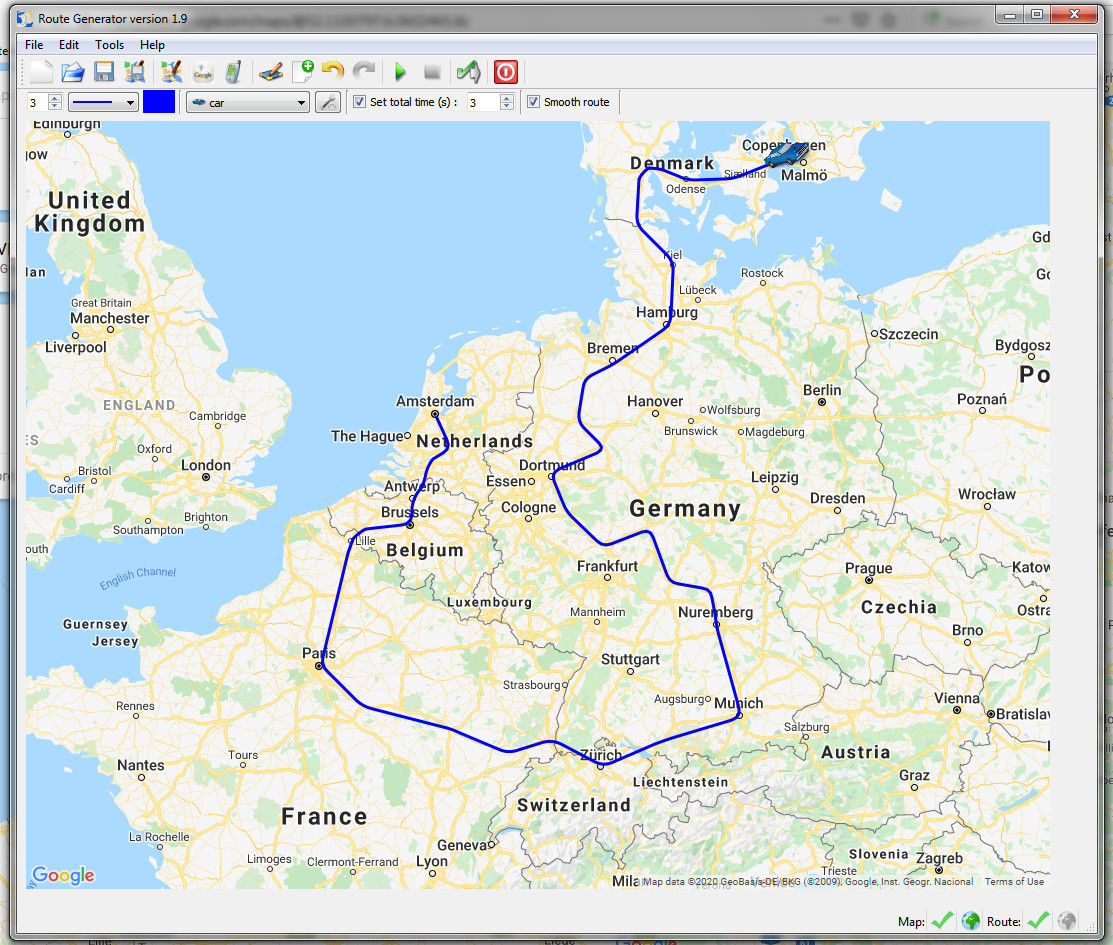Create a new project with the blank page icon
The width and height of the screenshot is (1113, 945).
40,72
